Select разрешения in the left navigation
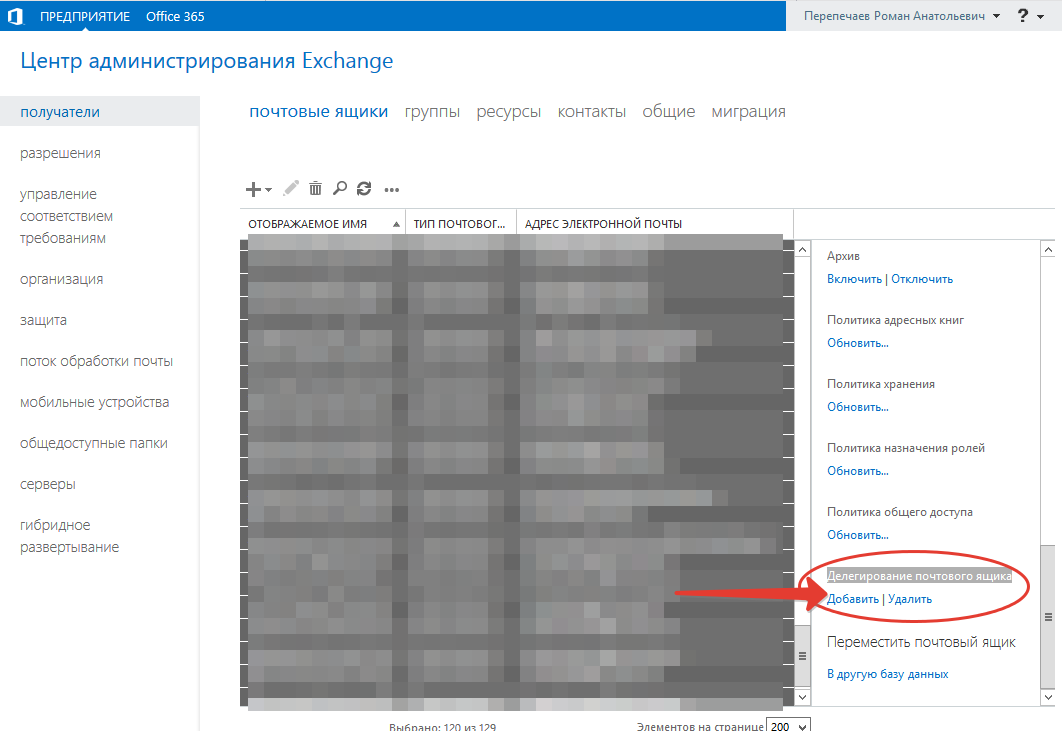 (x=60, y=153)
